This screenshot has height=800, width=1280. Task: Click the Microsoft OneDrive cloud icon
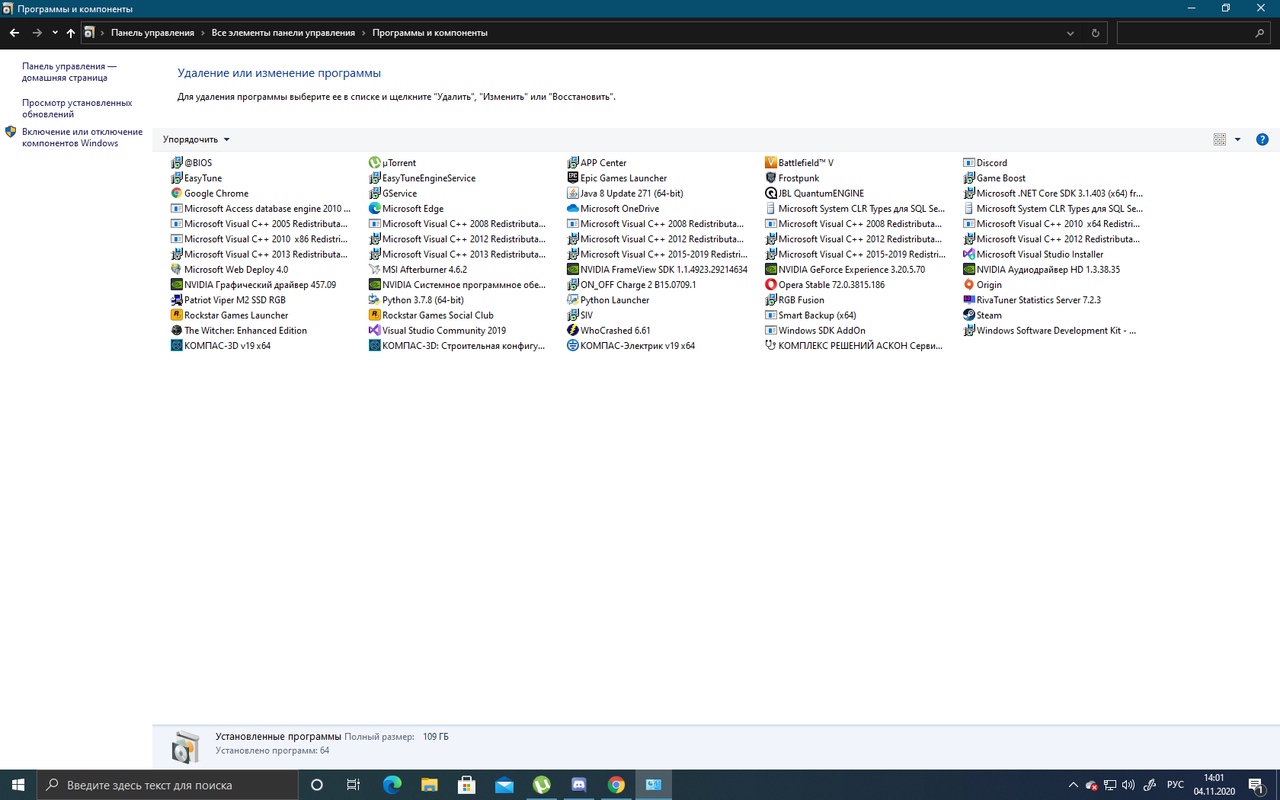click(x=573, y=209)
